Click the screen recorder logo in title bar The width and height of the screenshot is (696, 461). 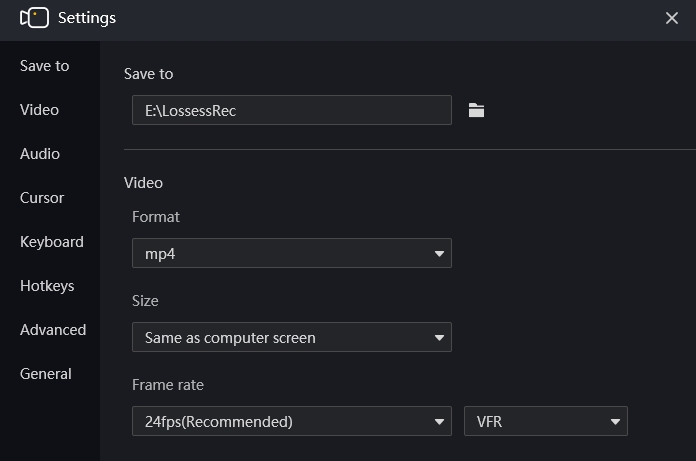[x=35, y=18]
